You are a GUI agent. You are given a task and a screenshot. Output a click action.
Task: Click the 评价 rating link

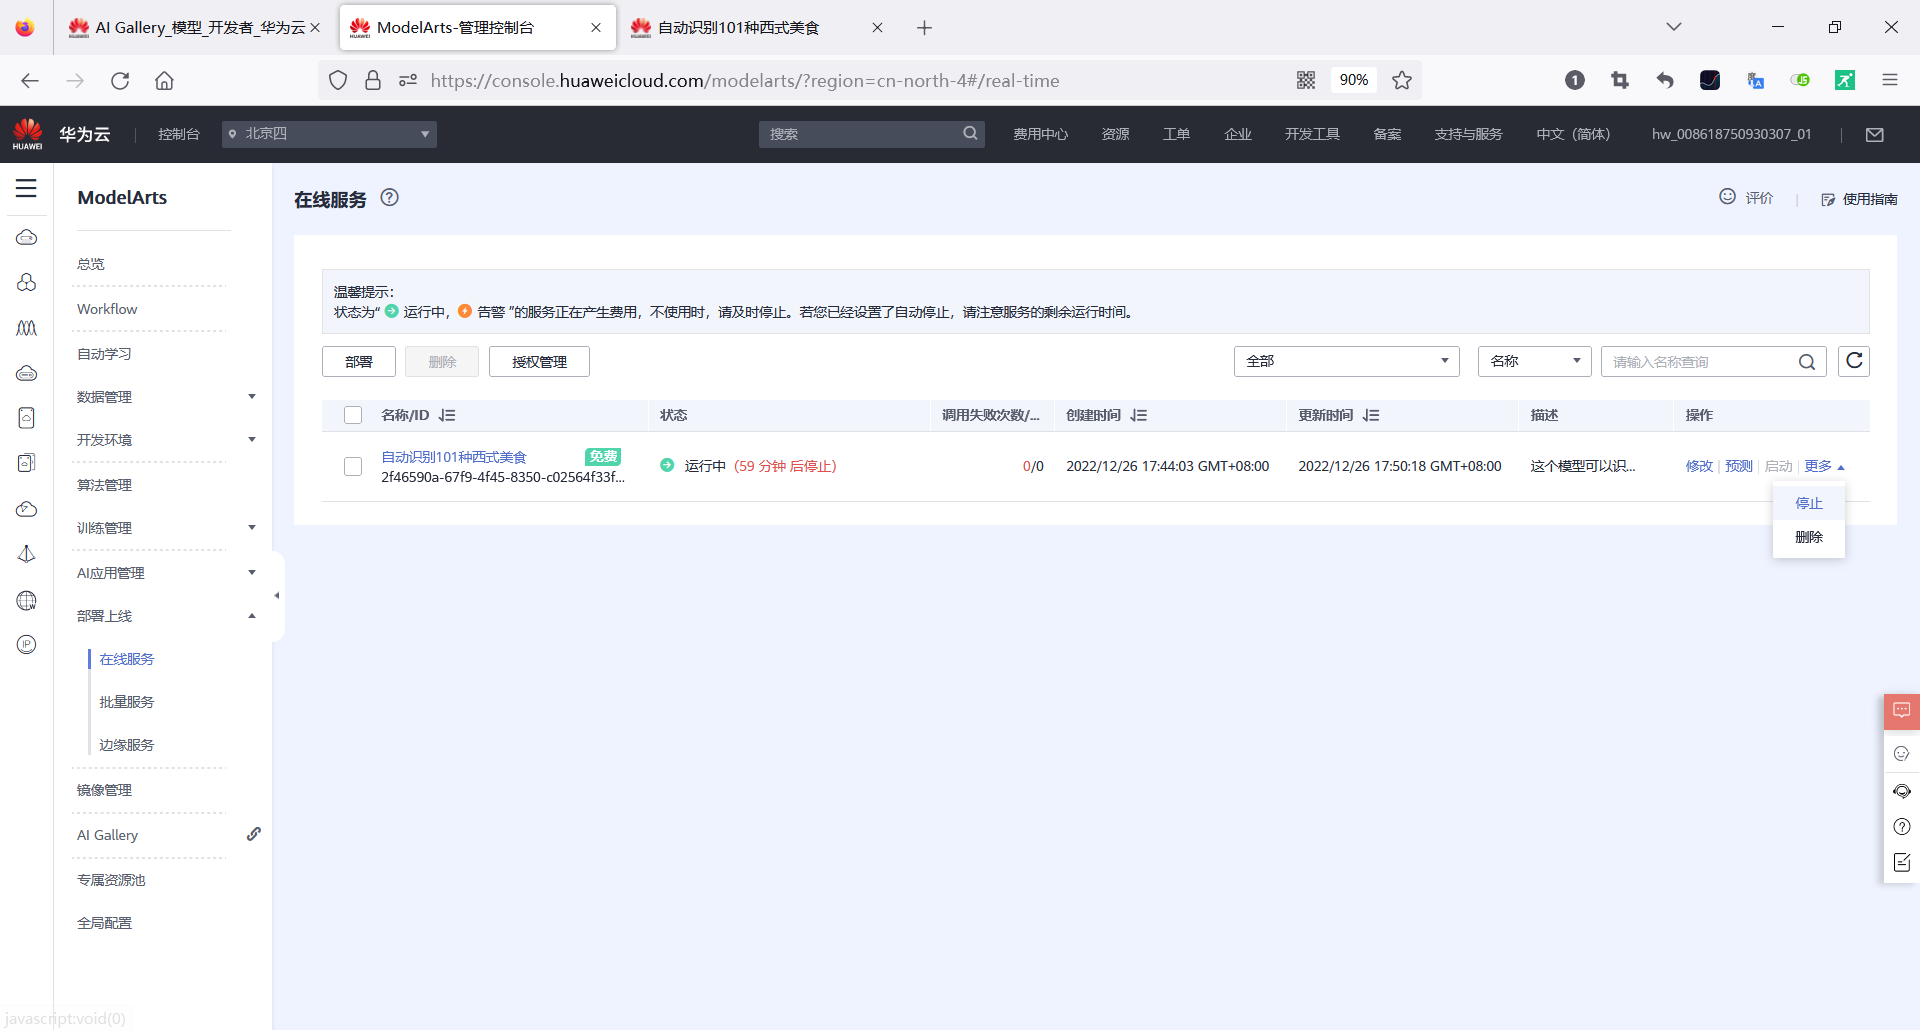pyautogui.click(x=1746, y=198)
